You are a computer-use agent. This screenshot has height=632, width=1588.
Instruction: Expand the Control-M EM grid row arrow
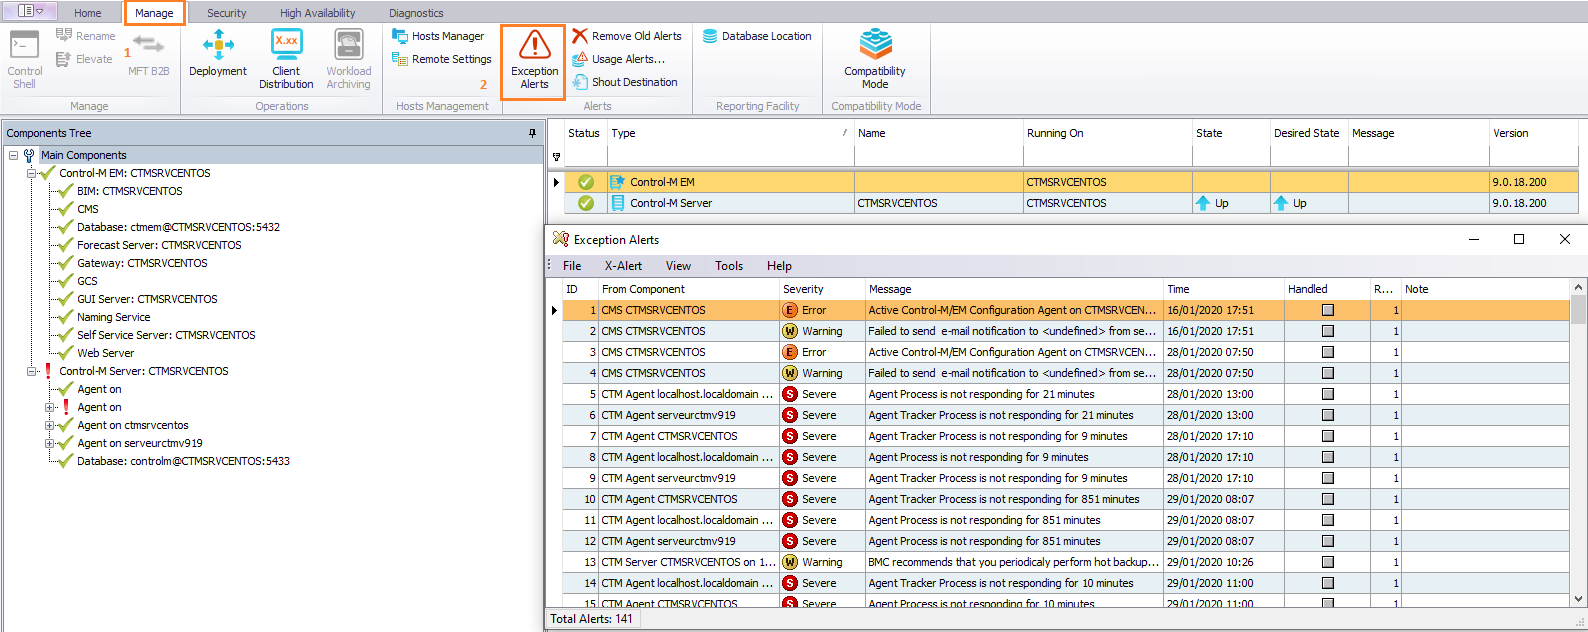click(557, 182)
